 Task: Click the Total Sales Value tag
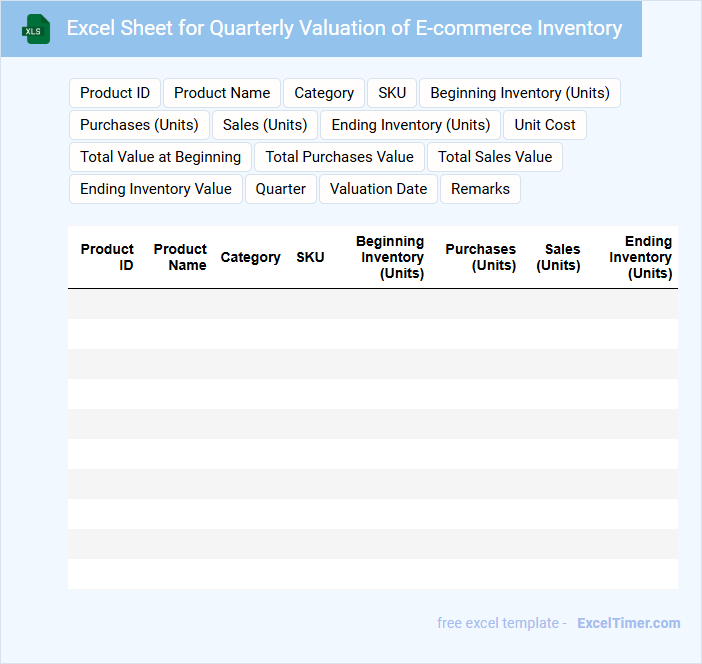click(x=495, y=157)
